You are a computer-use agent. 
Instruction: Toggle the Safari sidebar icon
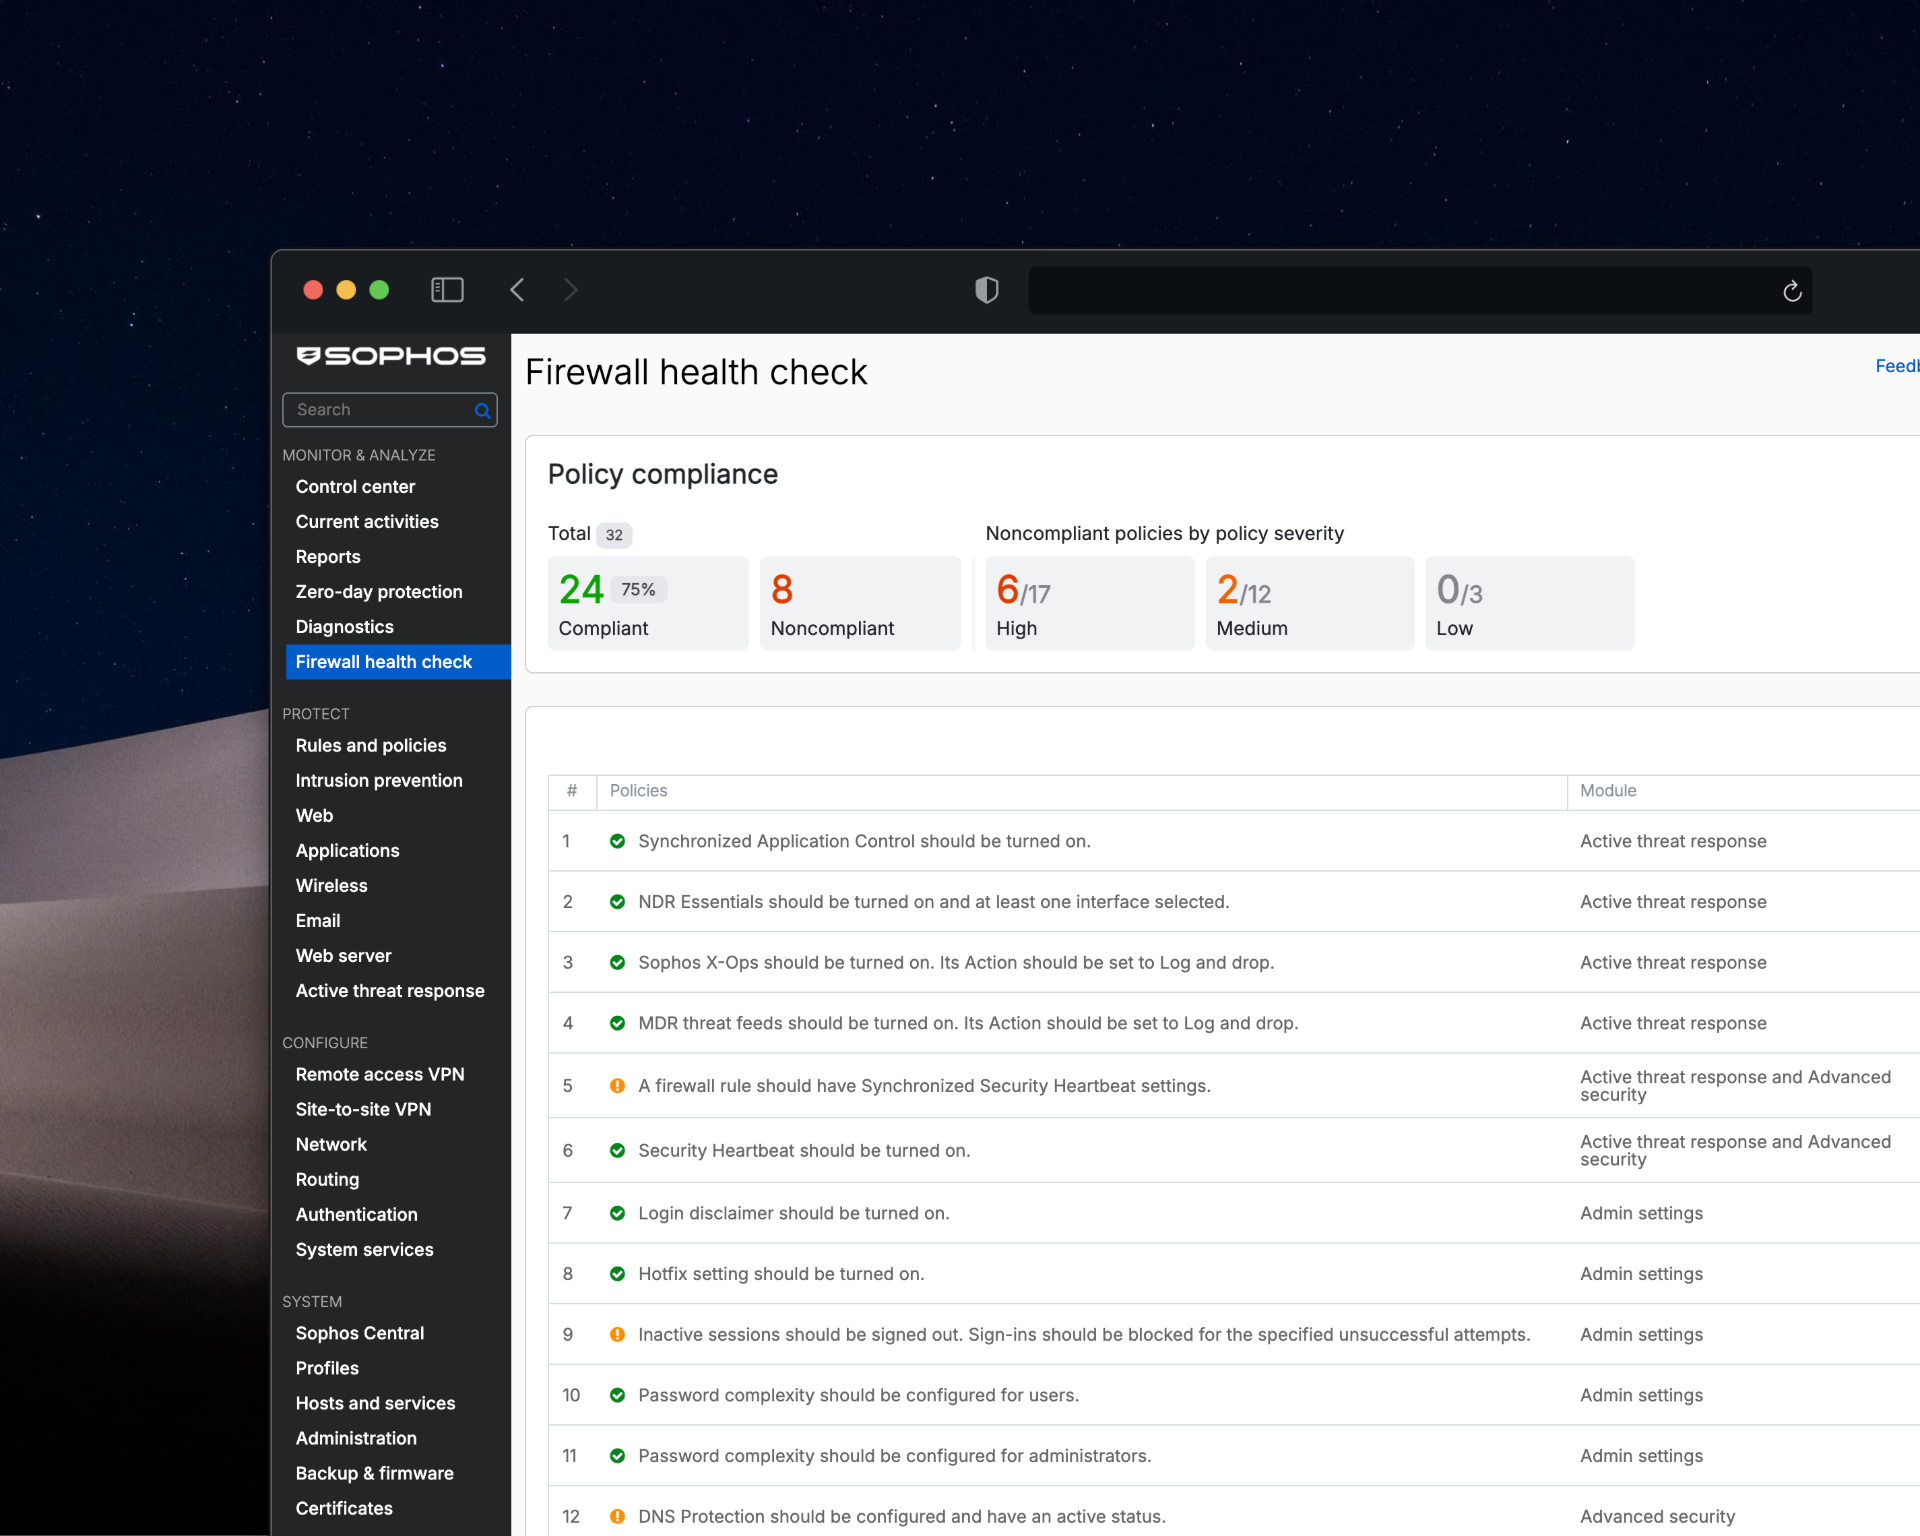(447, 290)
